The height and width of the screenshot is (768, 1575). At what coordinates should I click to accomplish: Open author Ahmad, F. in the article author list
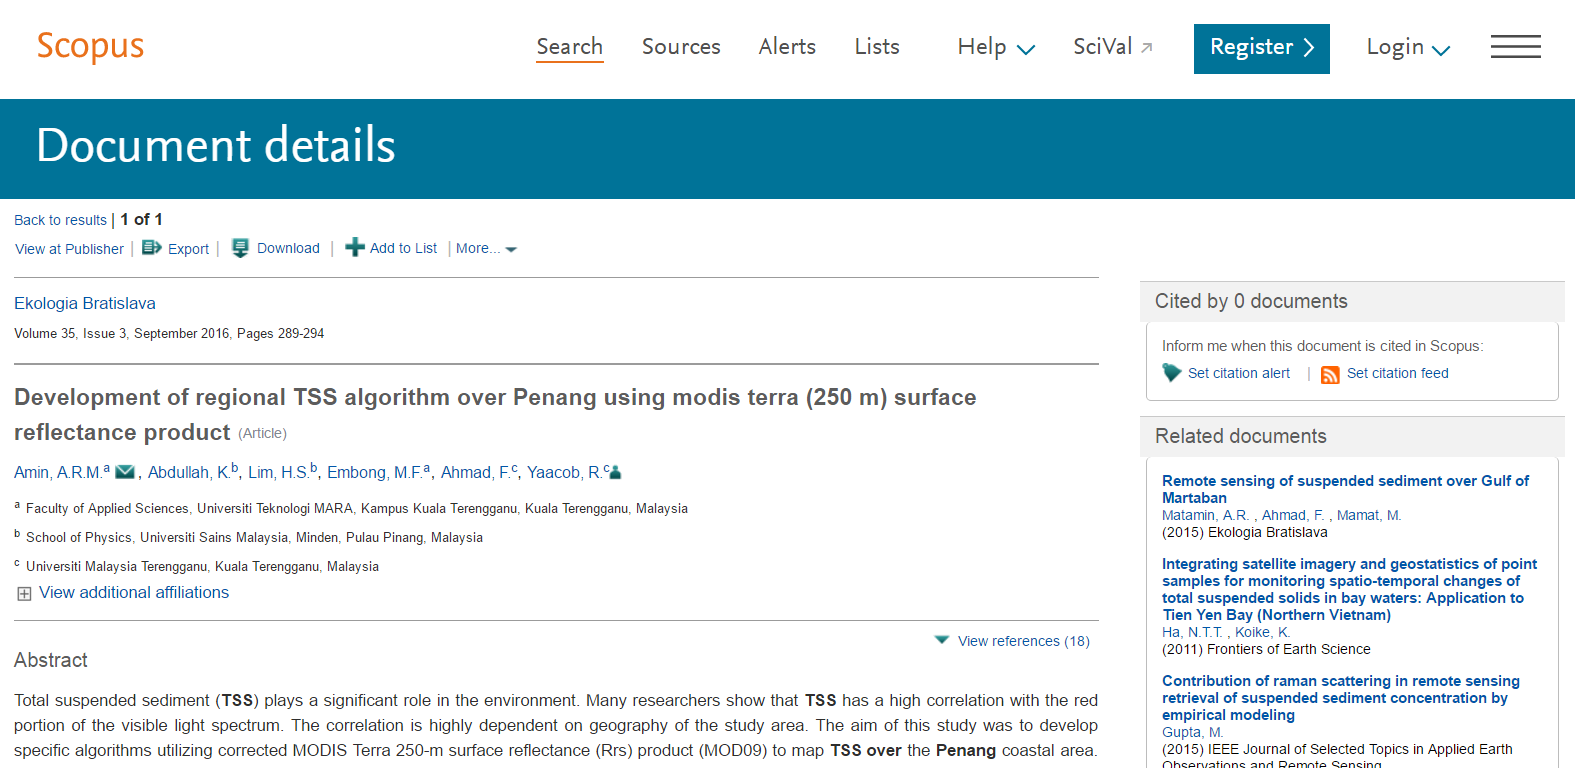475,472
